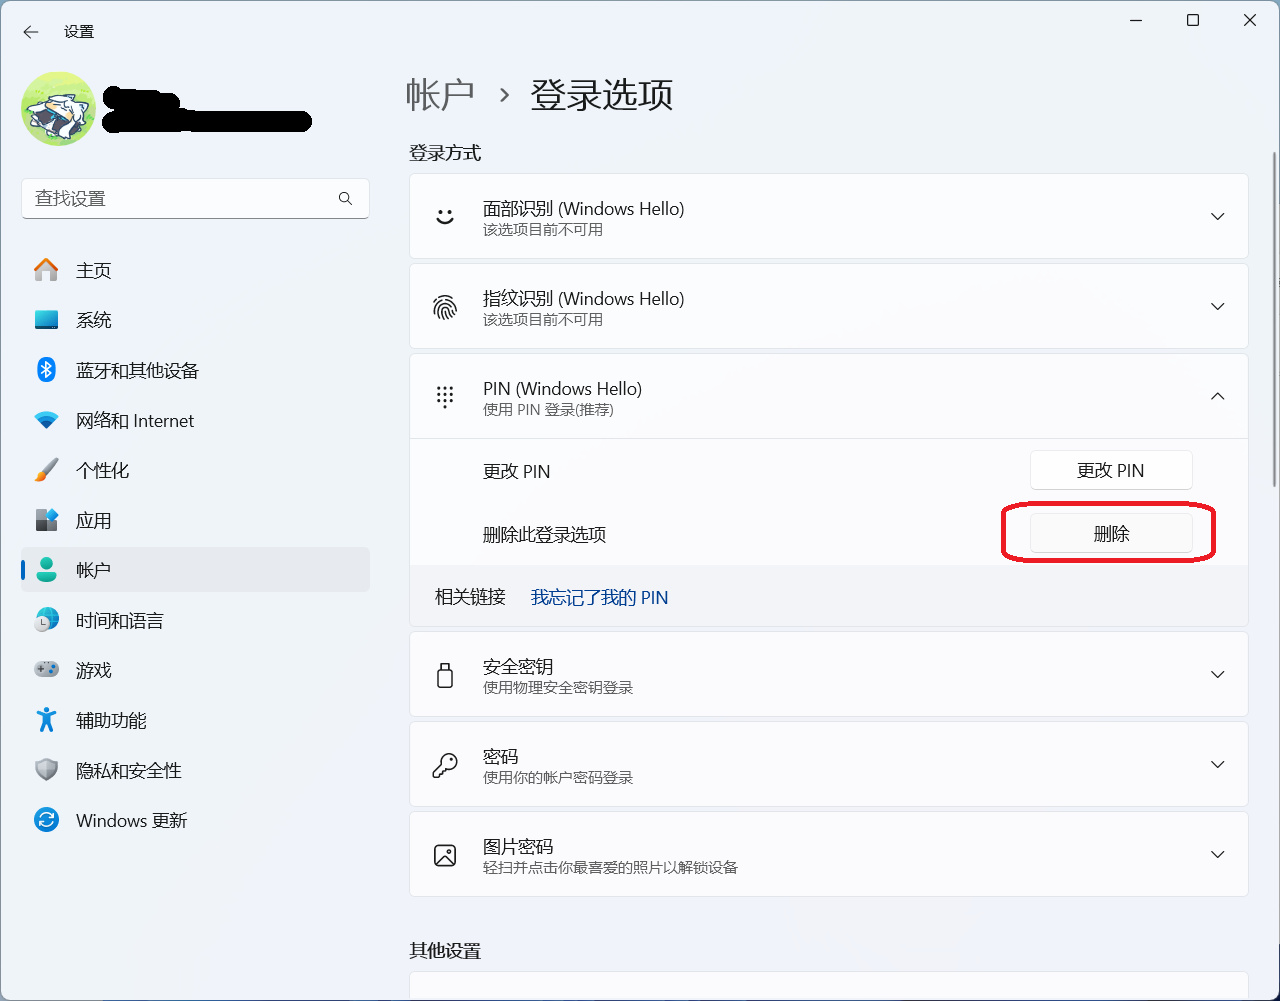This screenshot has width=1280, height=1001.
Task: Select the 帐户 person icon in sidebar
Action: (x=46, y=570)
